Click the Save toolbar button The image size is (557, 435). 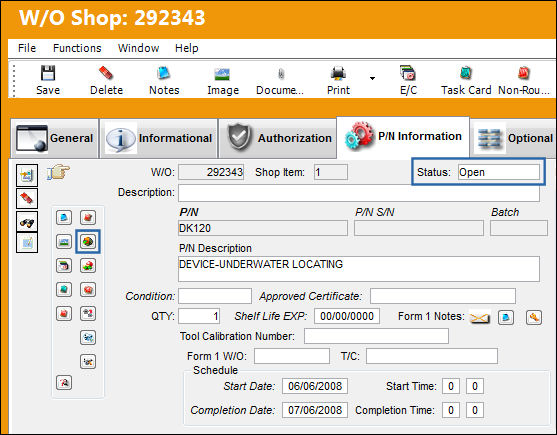point(48,80)
